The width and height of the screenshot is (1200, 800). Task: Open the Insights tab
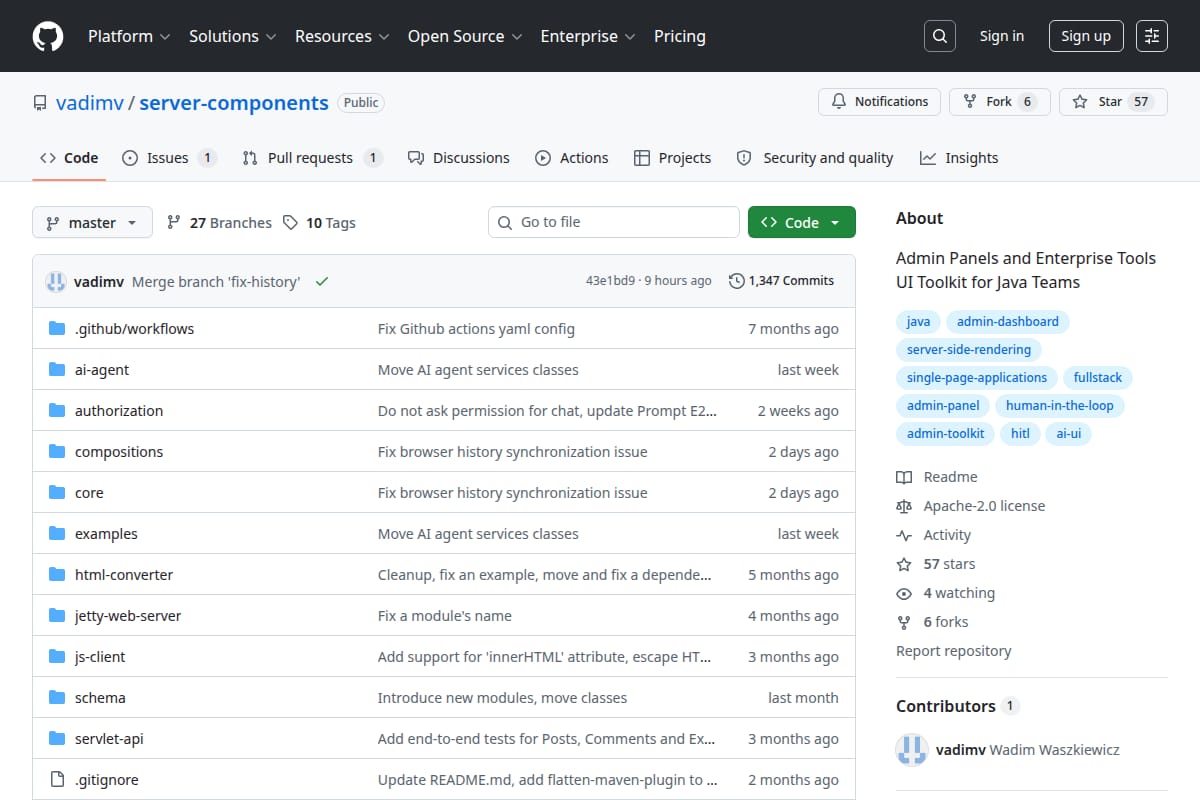coord(959,158)
